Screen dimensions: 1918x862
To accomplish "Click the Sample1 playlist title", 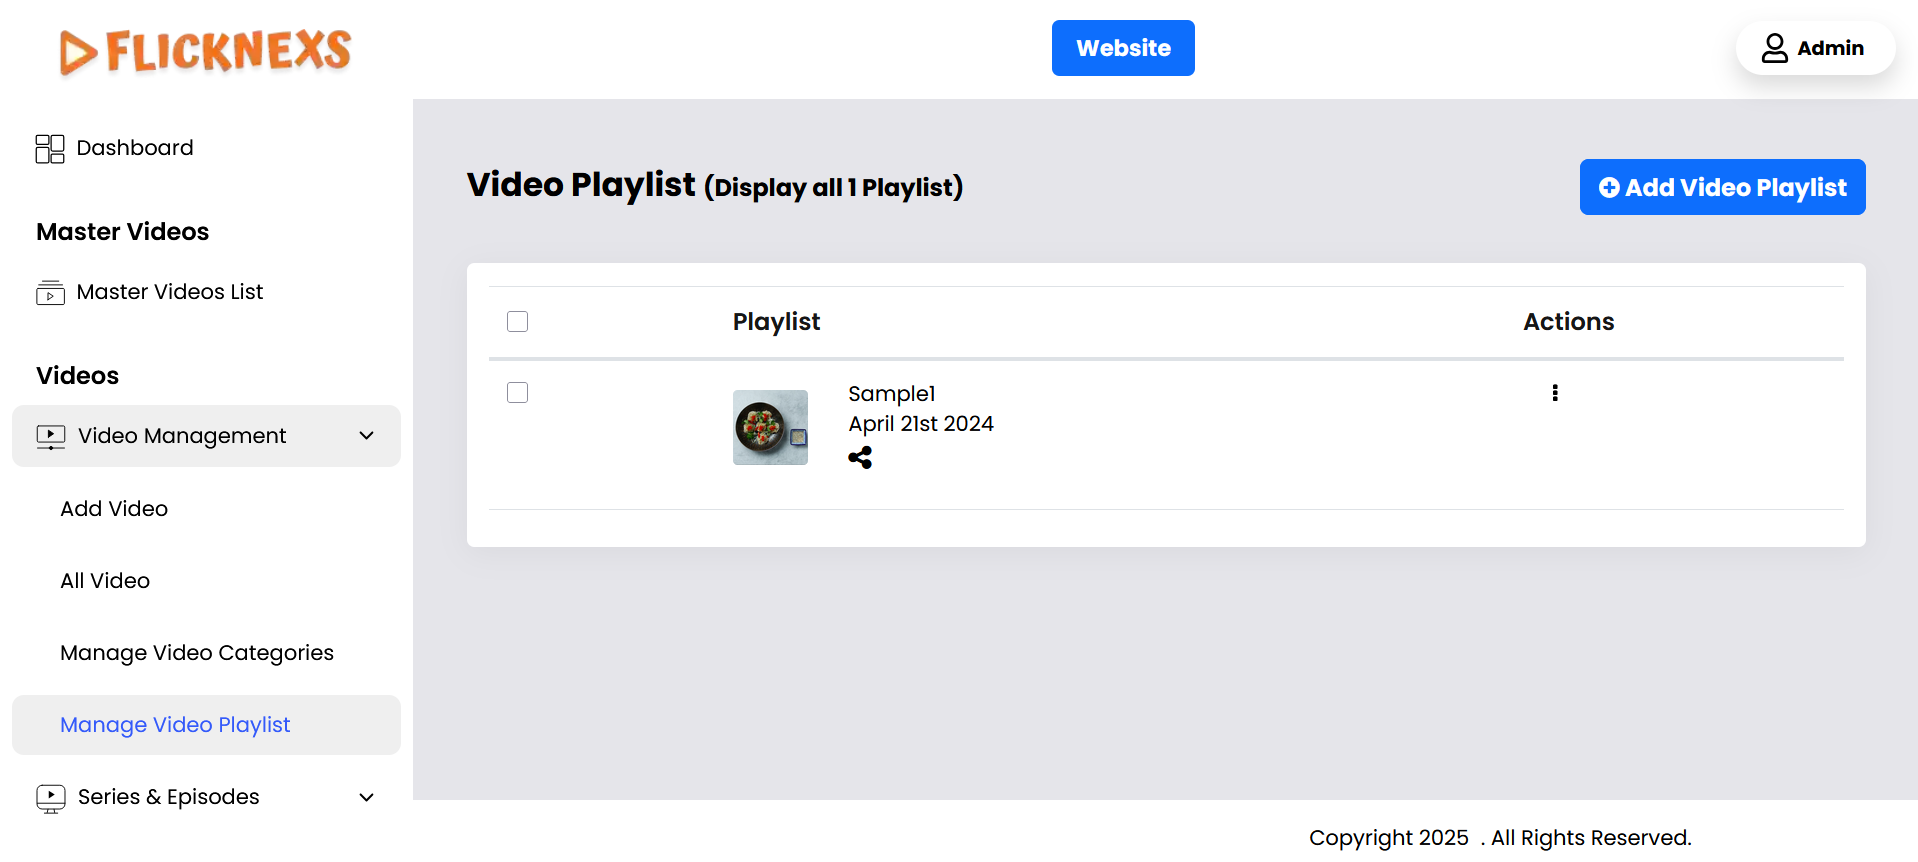I will (892, 394).
